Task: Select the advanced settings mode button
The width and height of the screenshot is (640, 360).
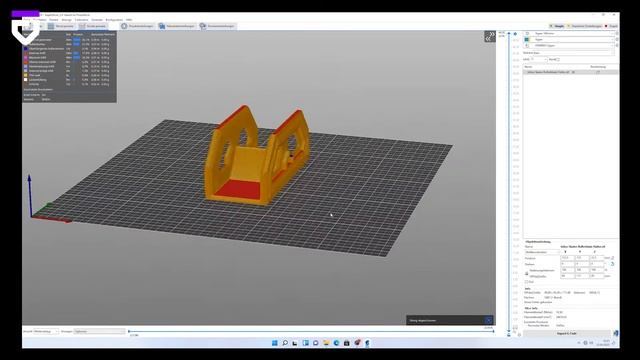Action: pyautogui.click(x=584, y=26)
